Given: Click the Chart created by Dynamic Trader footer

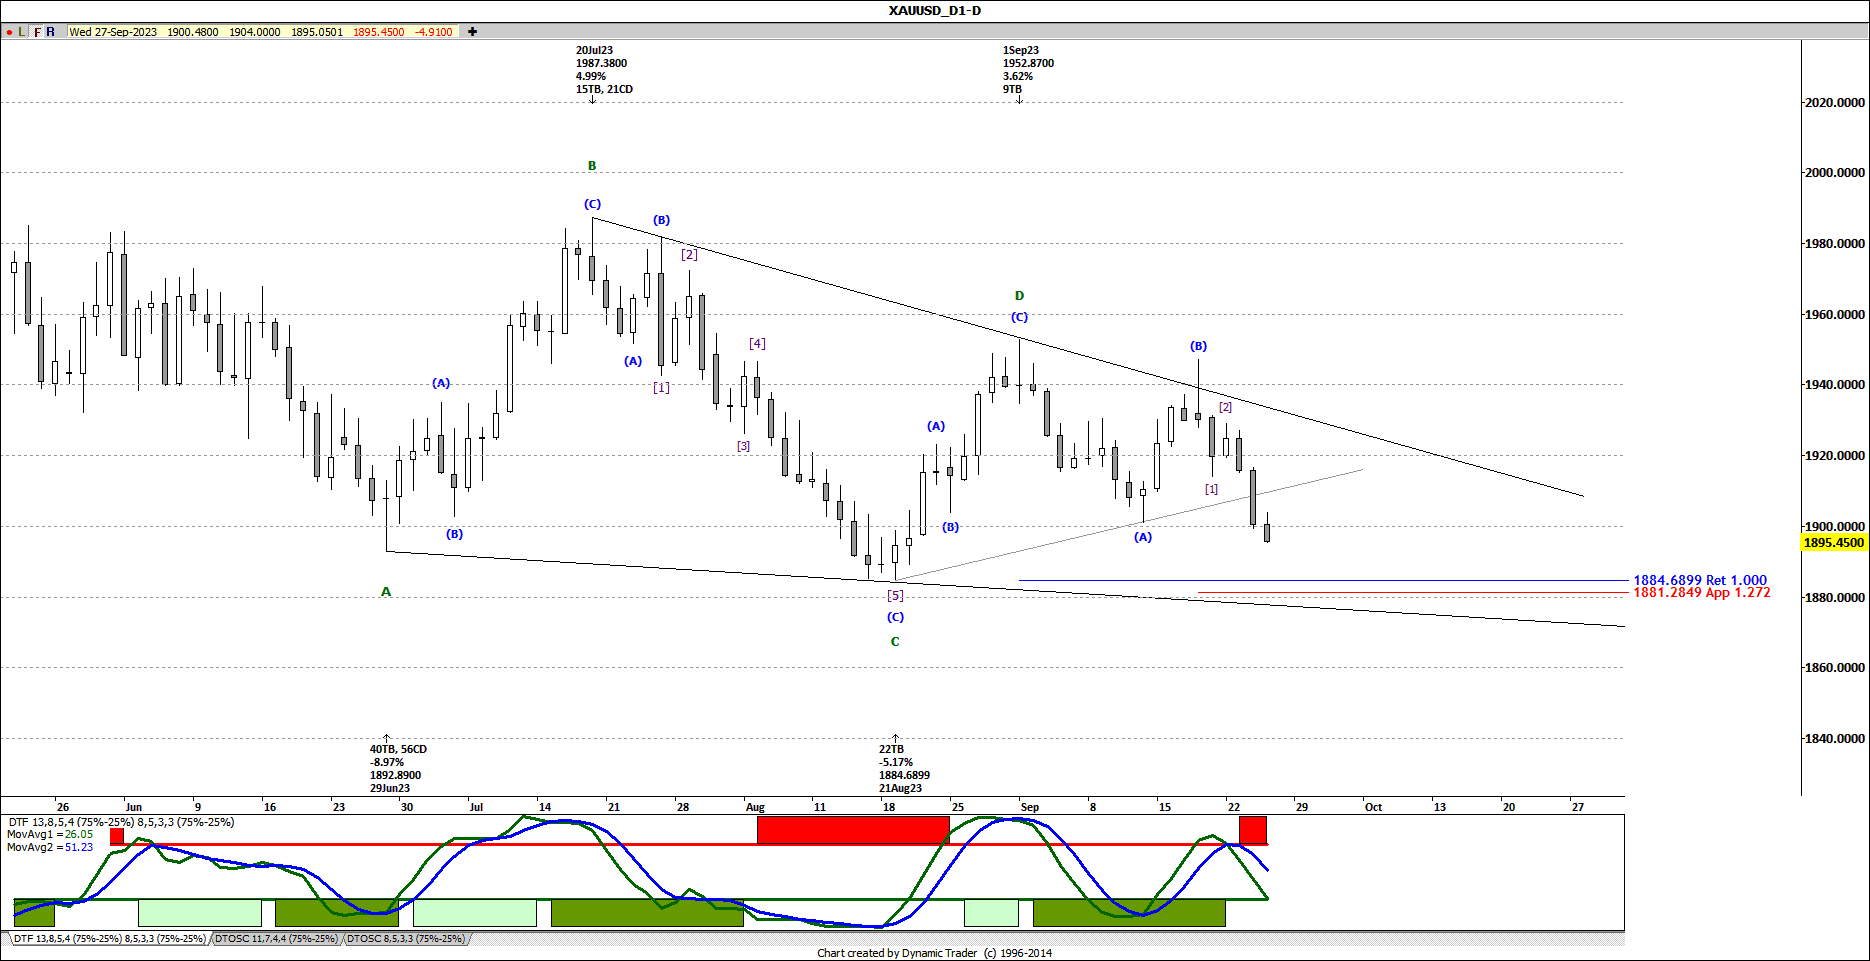Looking at the screenshot, I should pos(934,953).
